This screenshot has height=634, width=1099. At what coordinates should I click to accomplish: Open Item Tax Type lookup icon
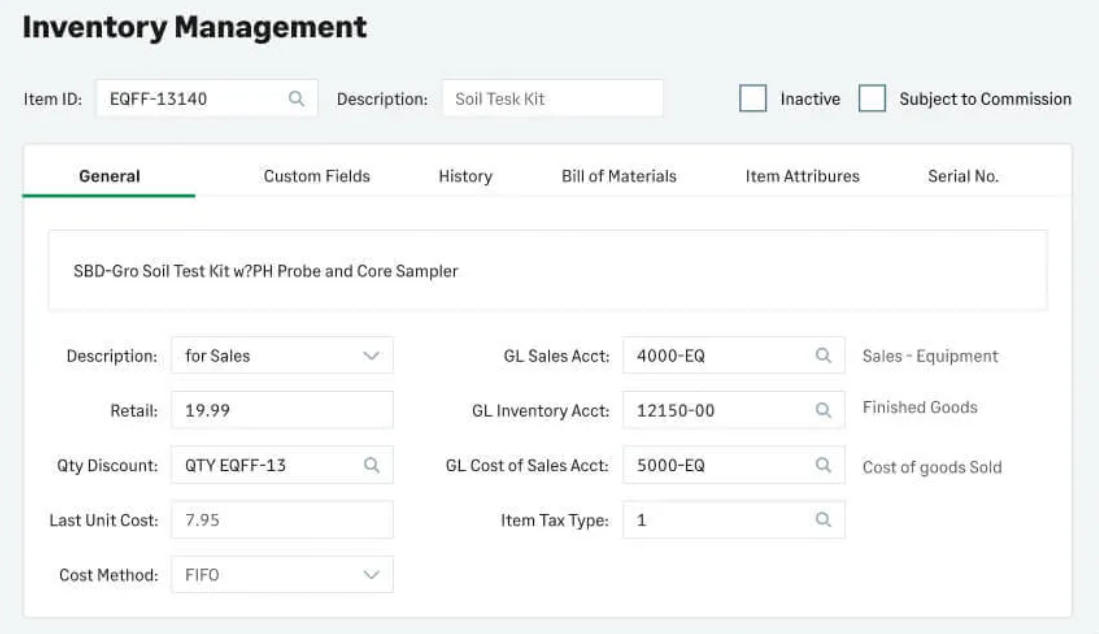pos(824,520)
